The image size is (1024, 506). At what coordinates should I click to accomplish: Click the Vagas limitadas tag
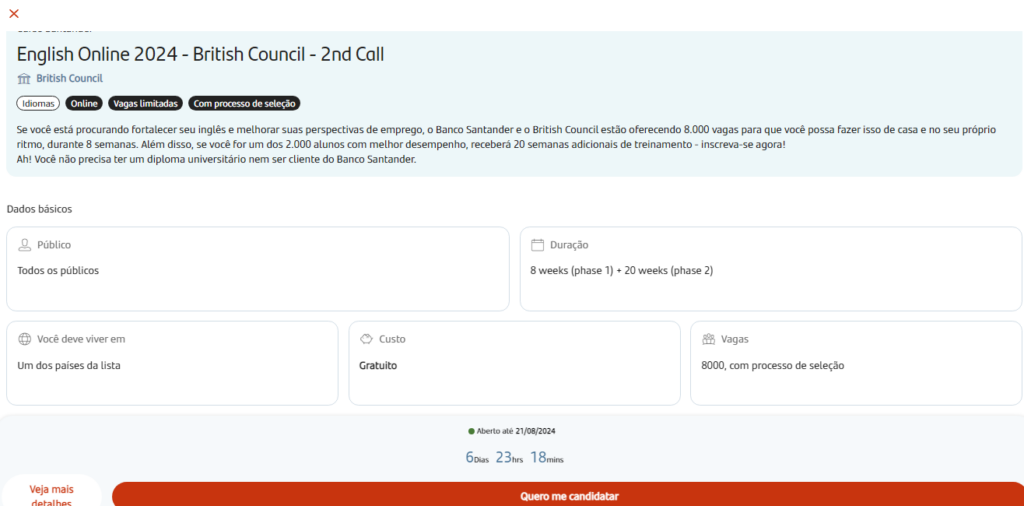[x=146, y=103]
